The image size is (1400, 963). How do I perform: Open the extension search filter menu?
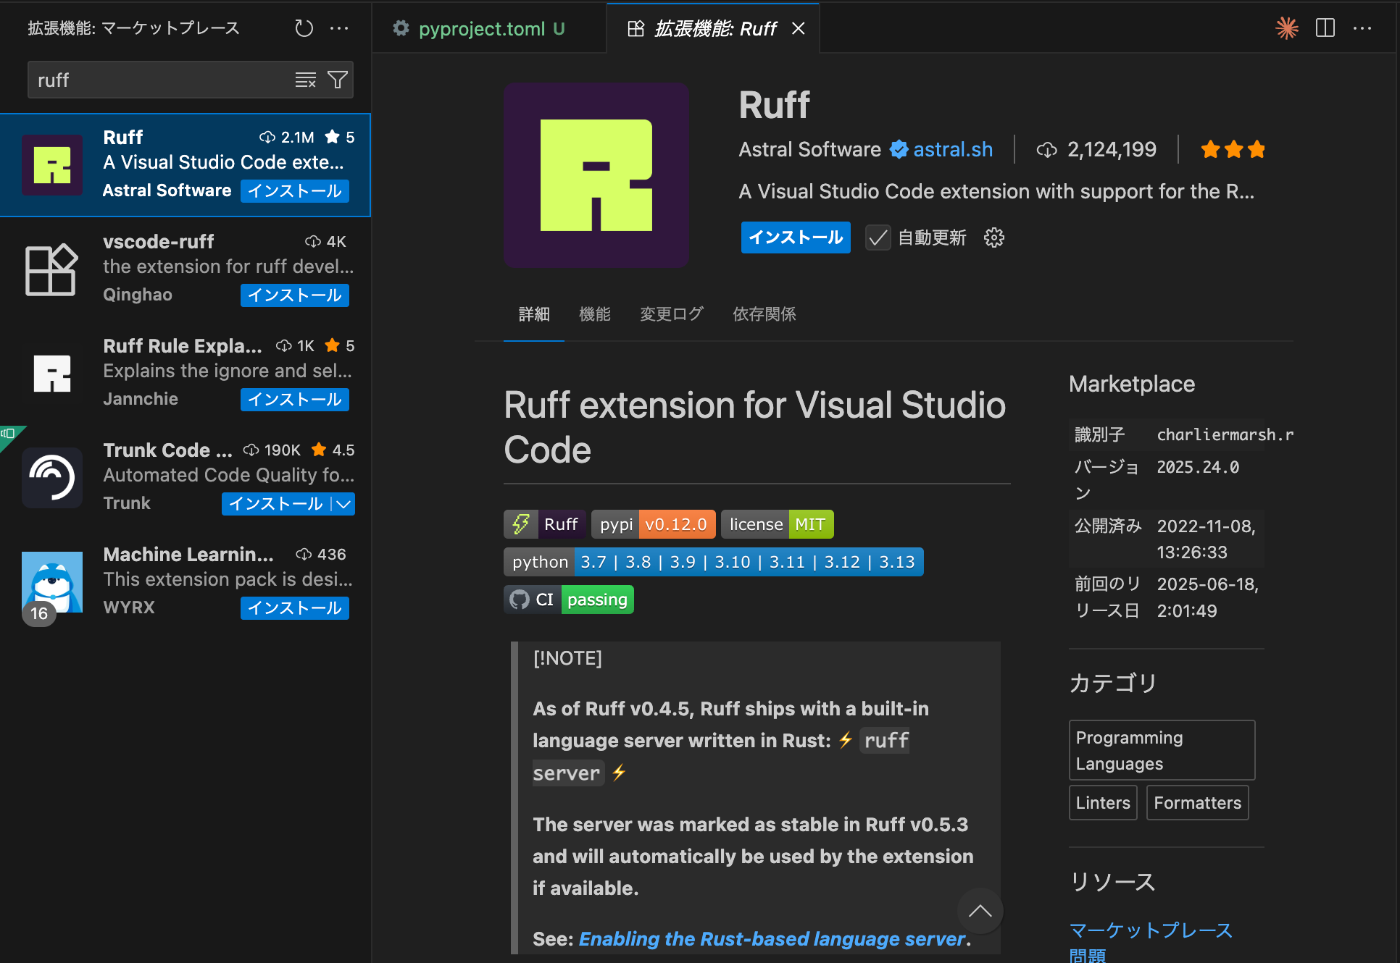(338, 80)
